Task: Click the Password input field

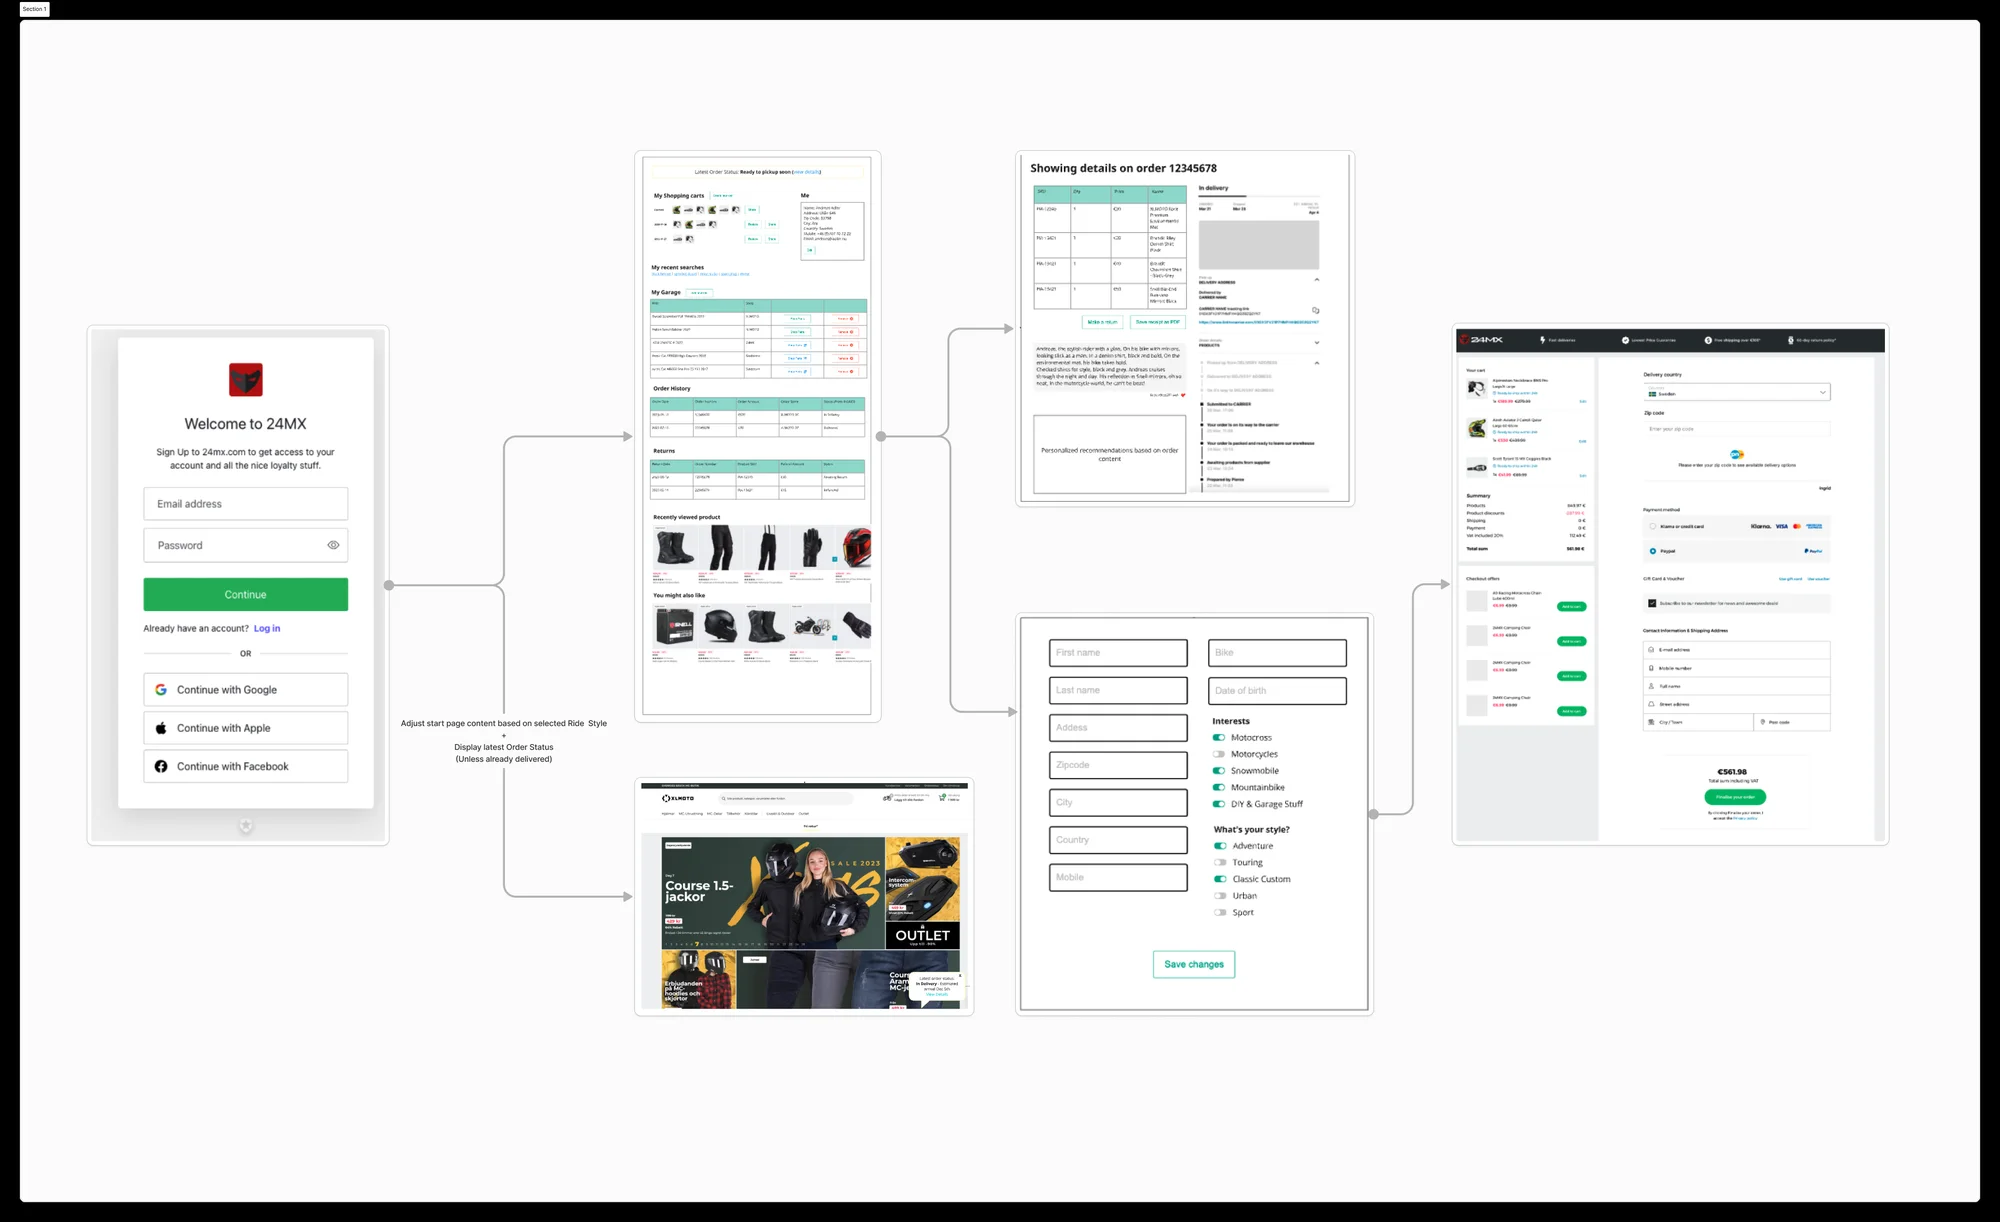Action: coord(246,545)
